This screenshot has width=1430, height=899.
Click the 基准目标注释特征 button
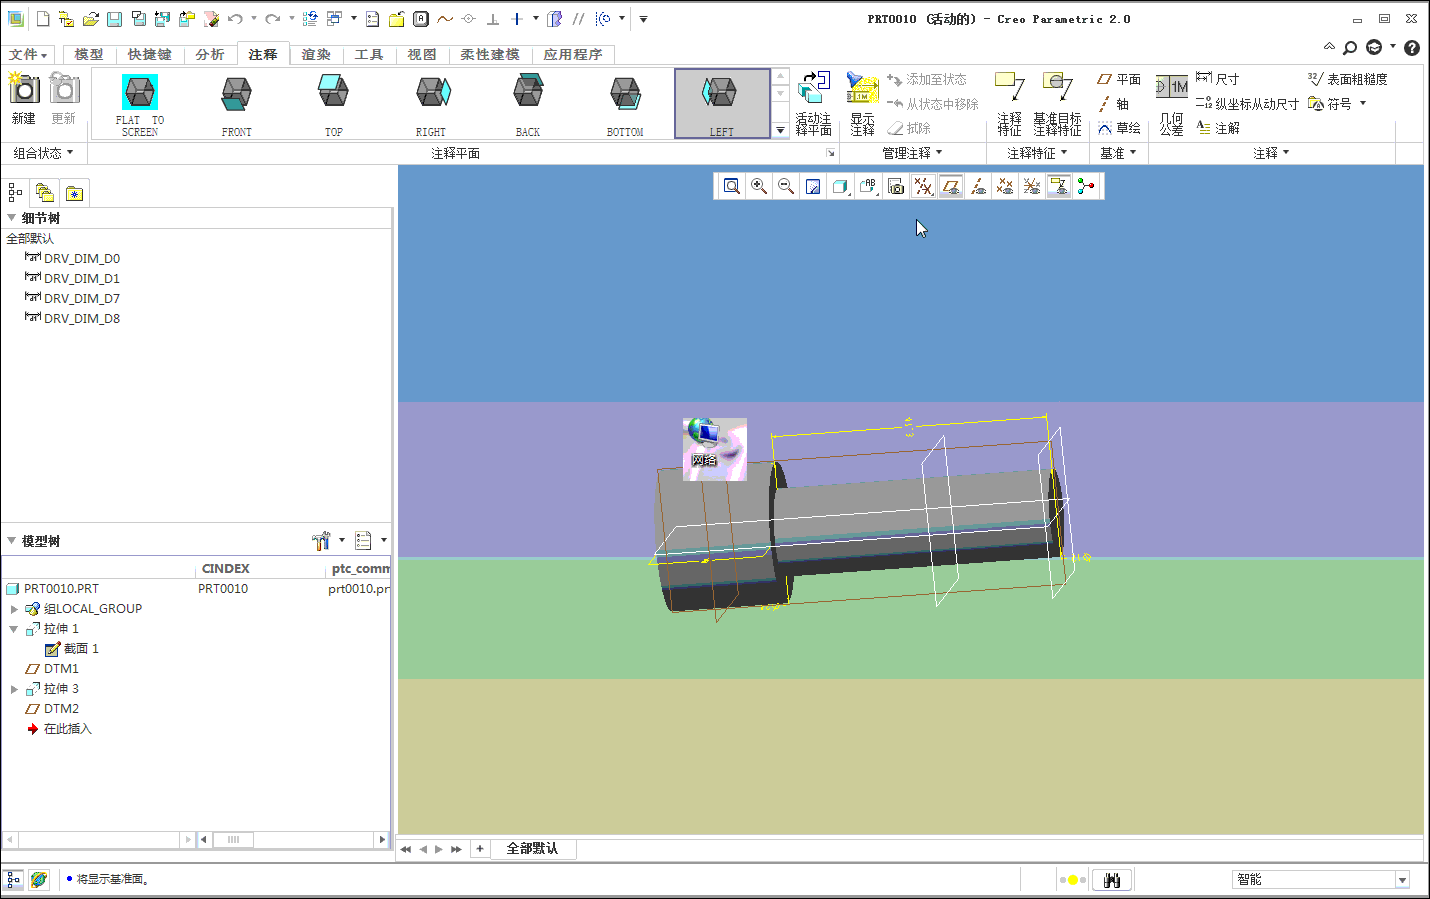pyautogui.click(x=1057, y=103)
